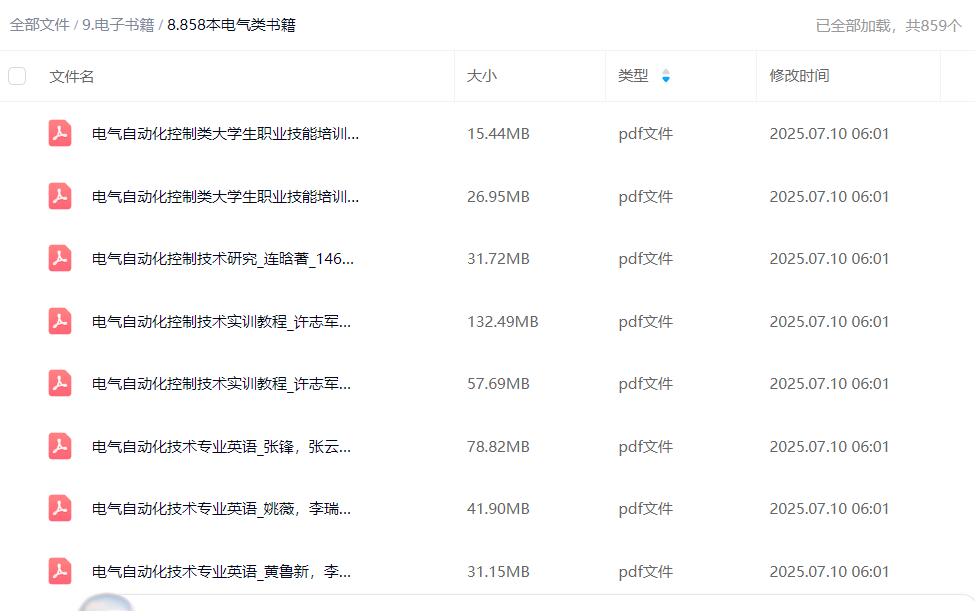
Task: Open 电气自动化技术专业英语_黄鲁新 file name
Action: click(221, 572)
